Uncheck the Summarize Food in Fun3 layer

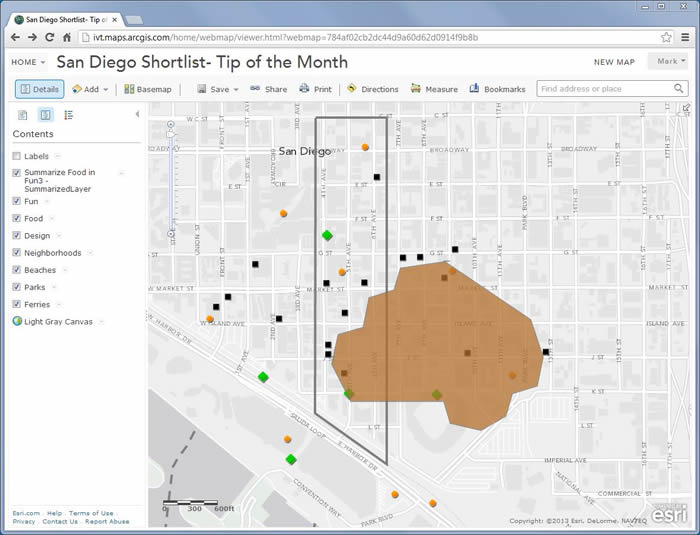point(17,173)
